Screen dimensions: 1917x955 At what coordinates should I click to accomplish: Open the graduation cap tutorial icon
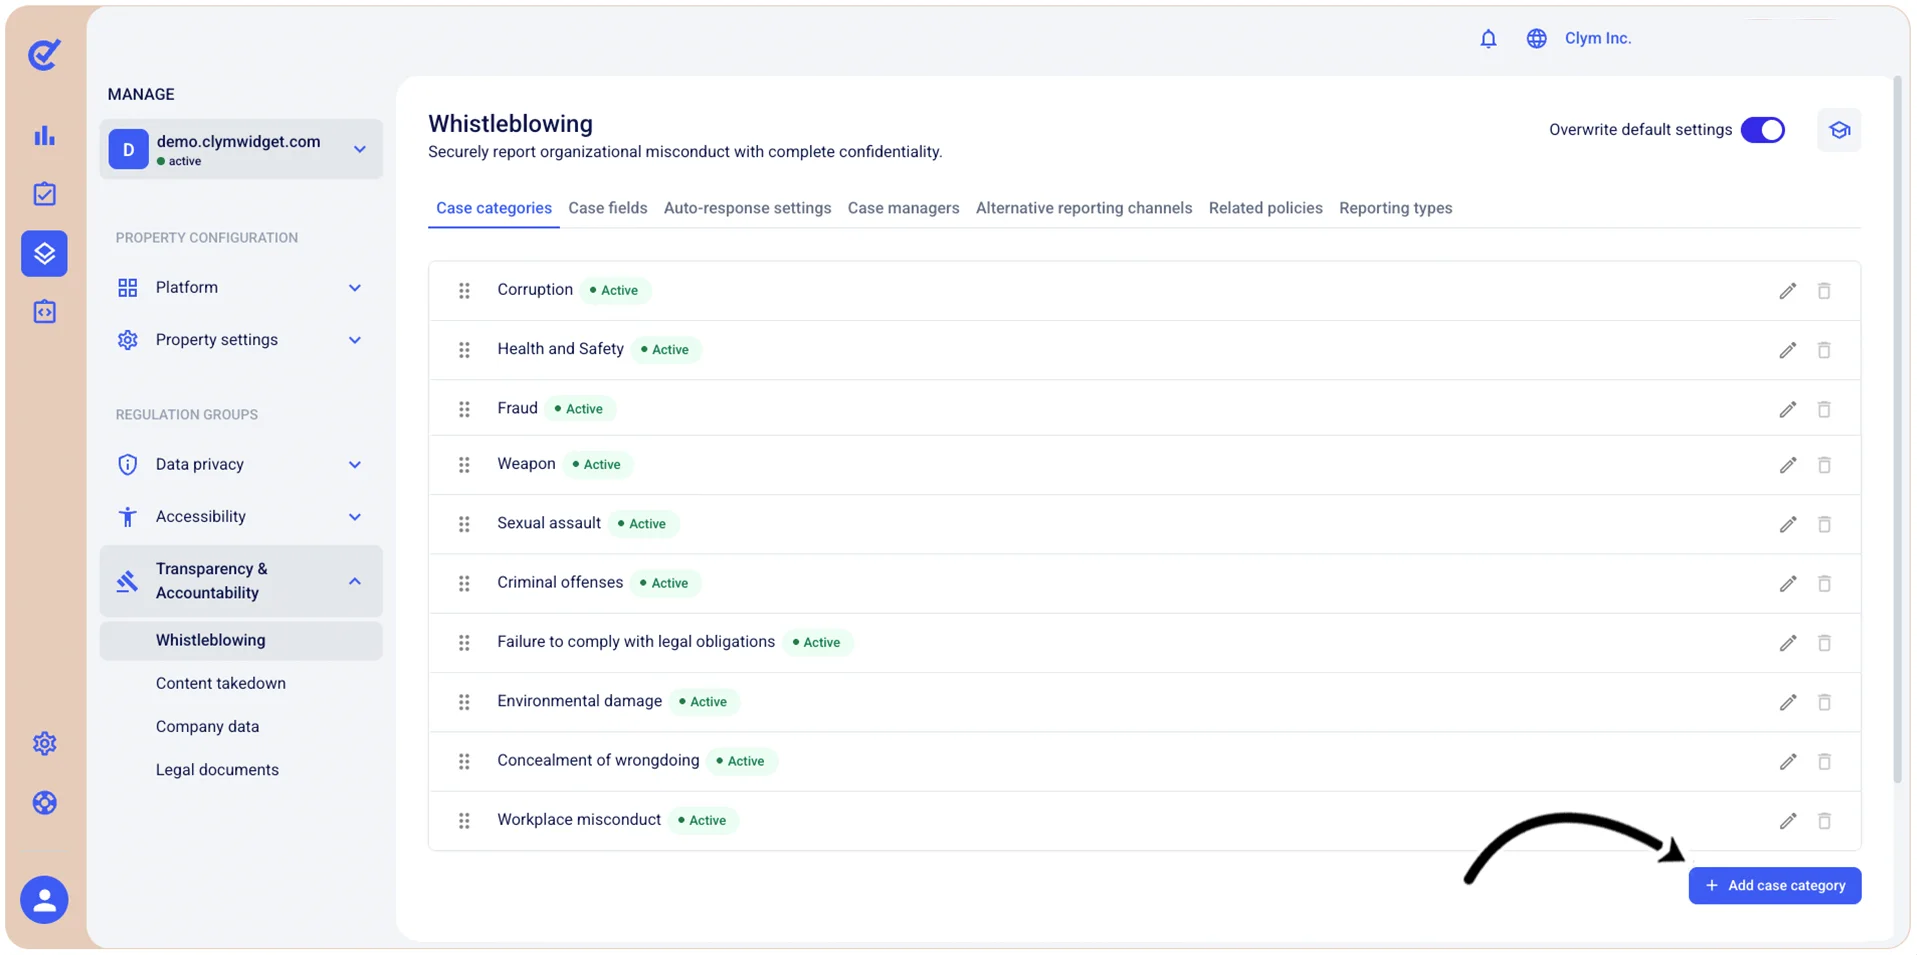(1839, 130)
